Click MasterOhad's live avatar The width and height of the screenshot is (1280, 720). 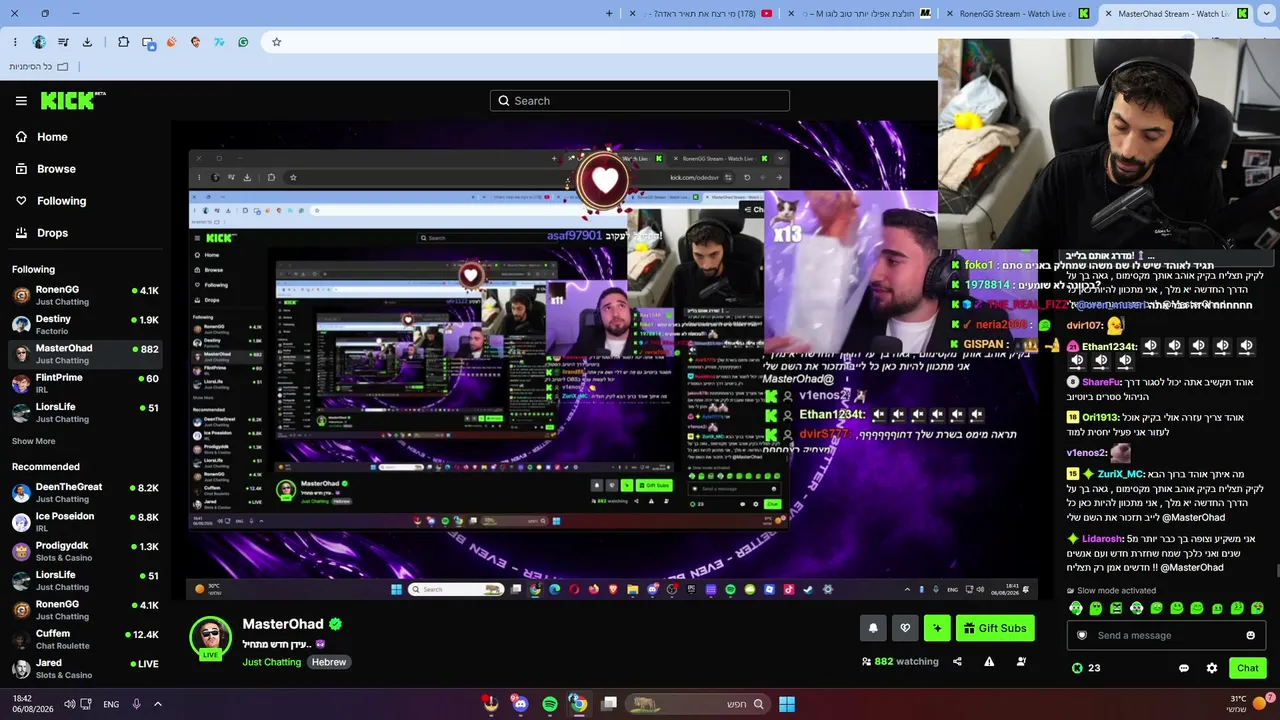(x=210, y=638)
